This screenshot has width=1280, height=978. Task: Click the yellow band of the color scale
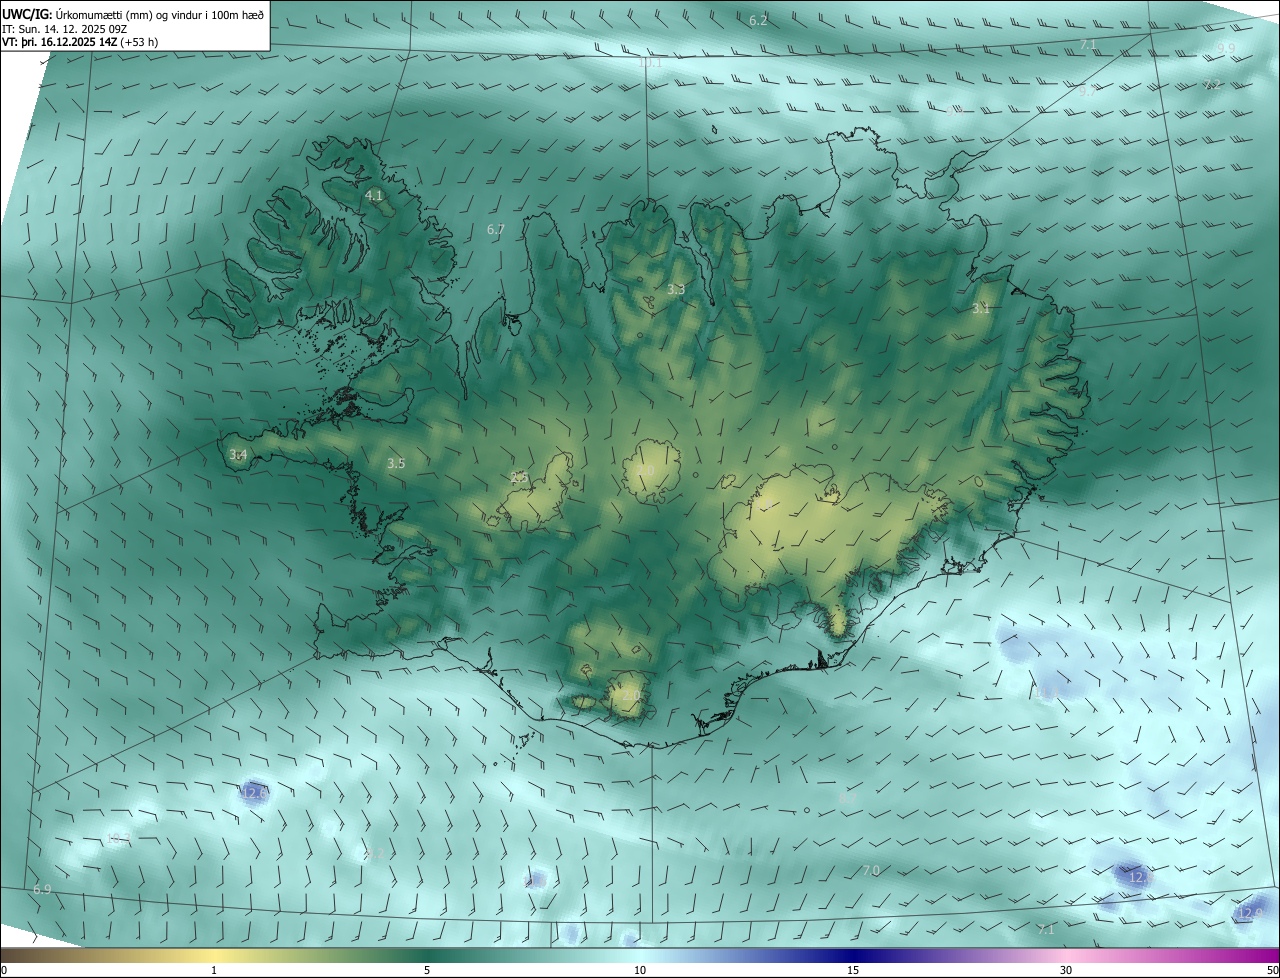[214, 955]
